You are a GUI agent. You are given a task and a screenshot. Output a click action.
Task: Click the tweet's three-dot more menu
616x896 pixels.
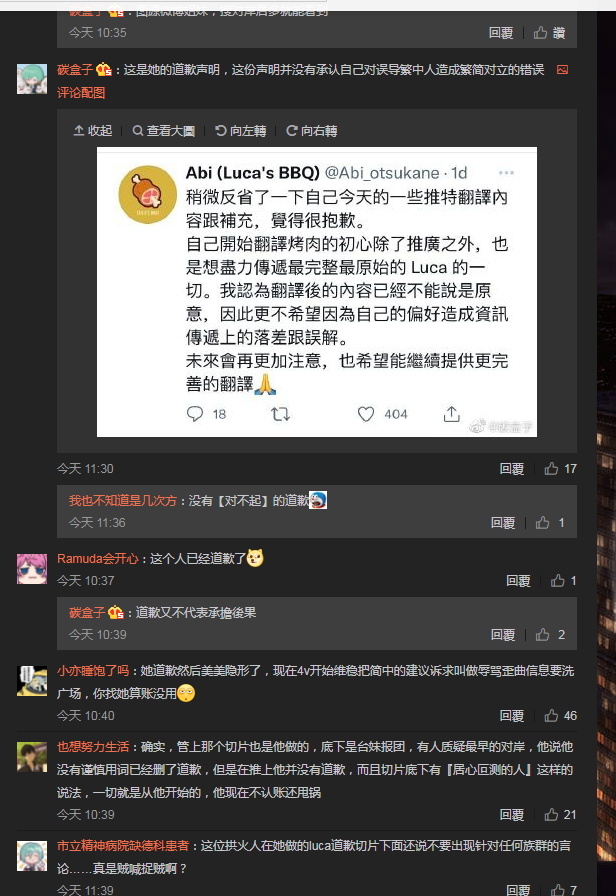coord(506,173)
